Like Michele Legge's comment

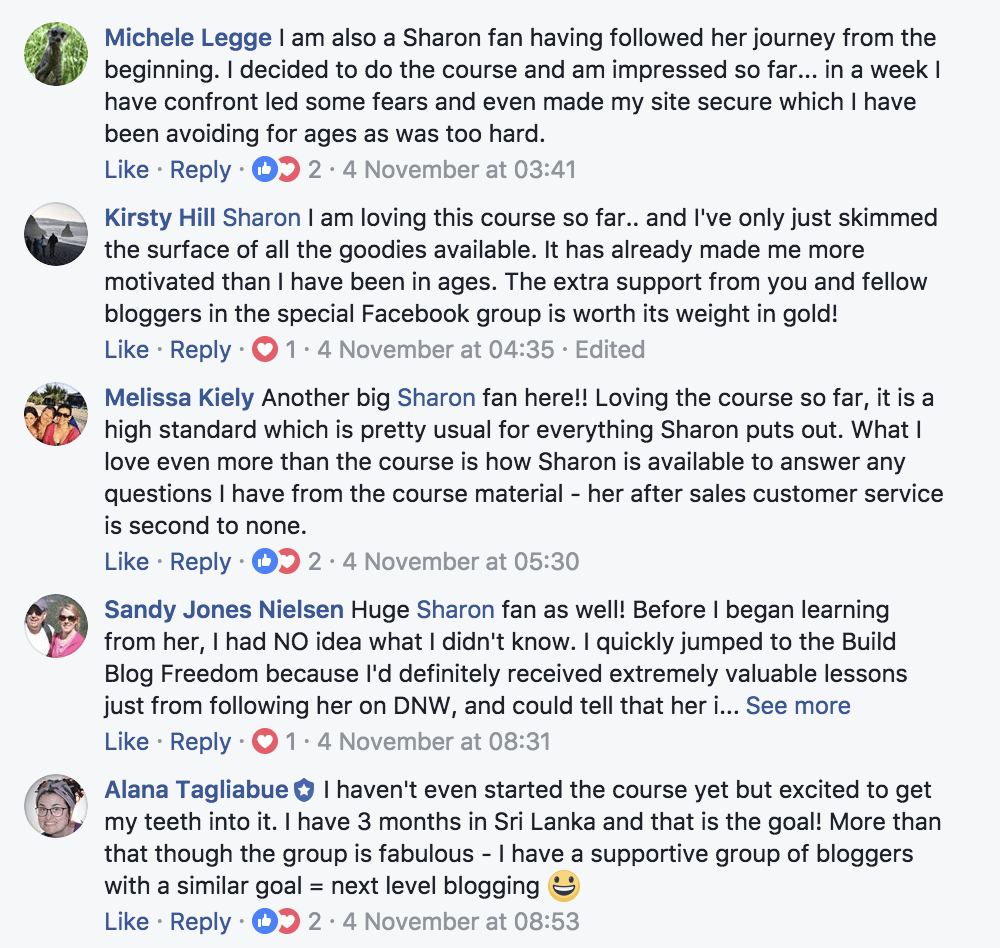(126, 170)
